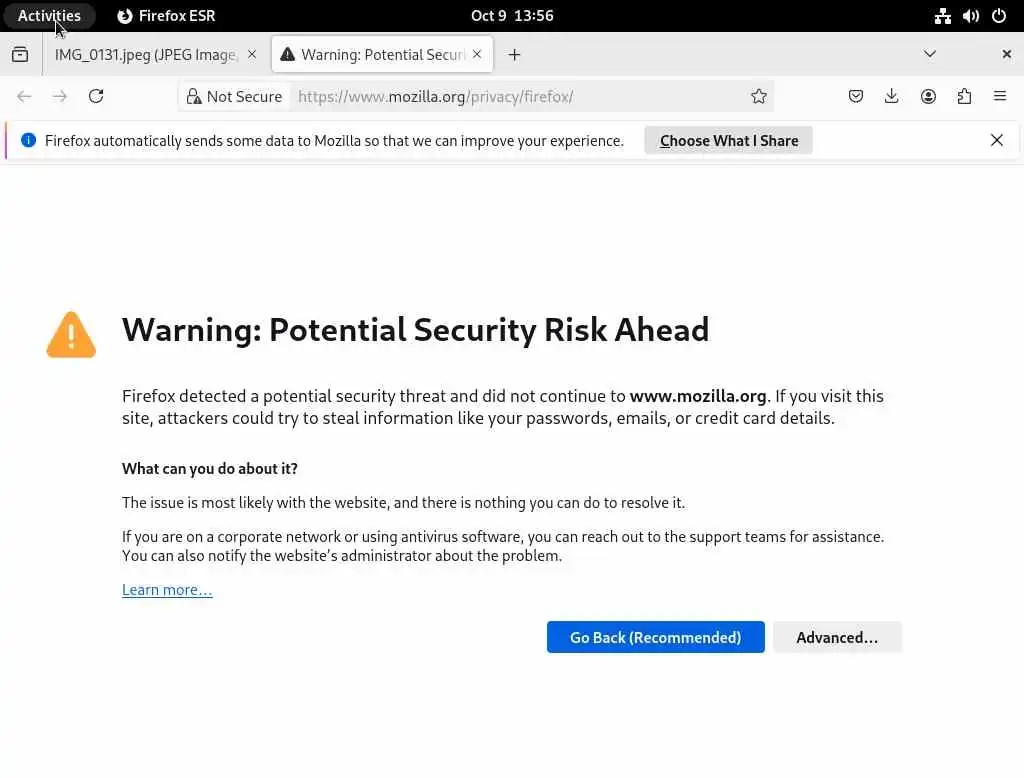Viewport: 1024px width, 778px height.
Task: Open the Extensions puzzle icon
Action: [964, 96]
